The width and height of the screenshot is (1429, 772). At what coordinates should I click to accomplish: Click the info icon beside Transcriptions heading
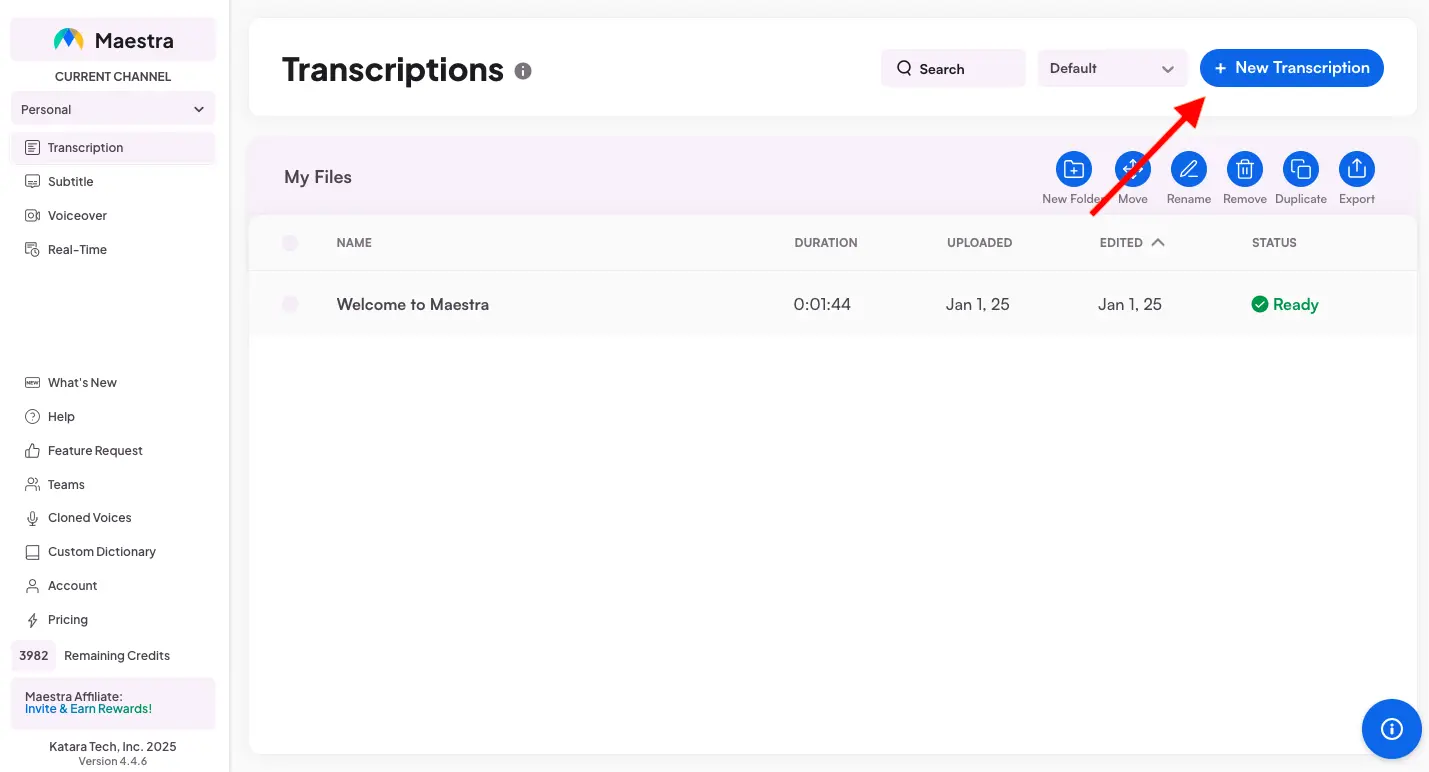523,71
